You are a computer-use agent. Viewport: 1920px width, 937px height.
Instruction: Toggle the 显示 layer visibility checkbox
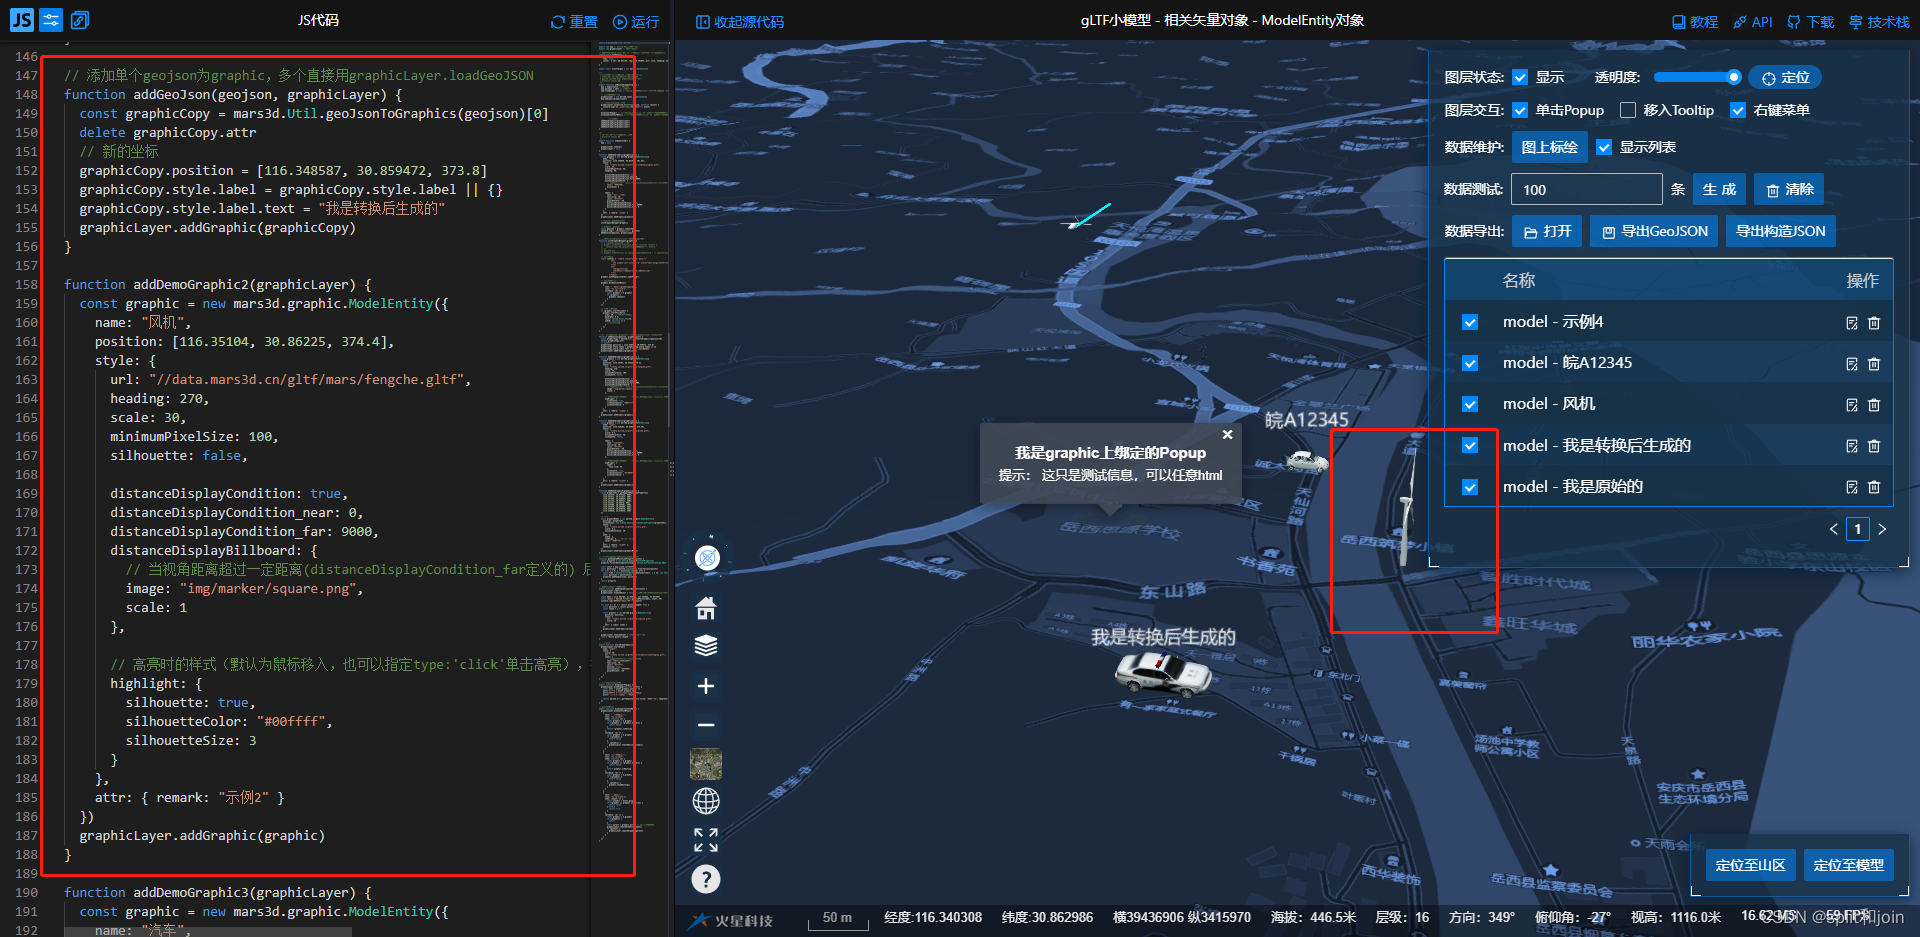1520,78
